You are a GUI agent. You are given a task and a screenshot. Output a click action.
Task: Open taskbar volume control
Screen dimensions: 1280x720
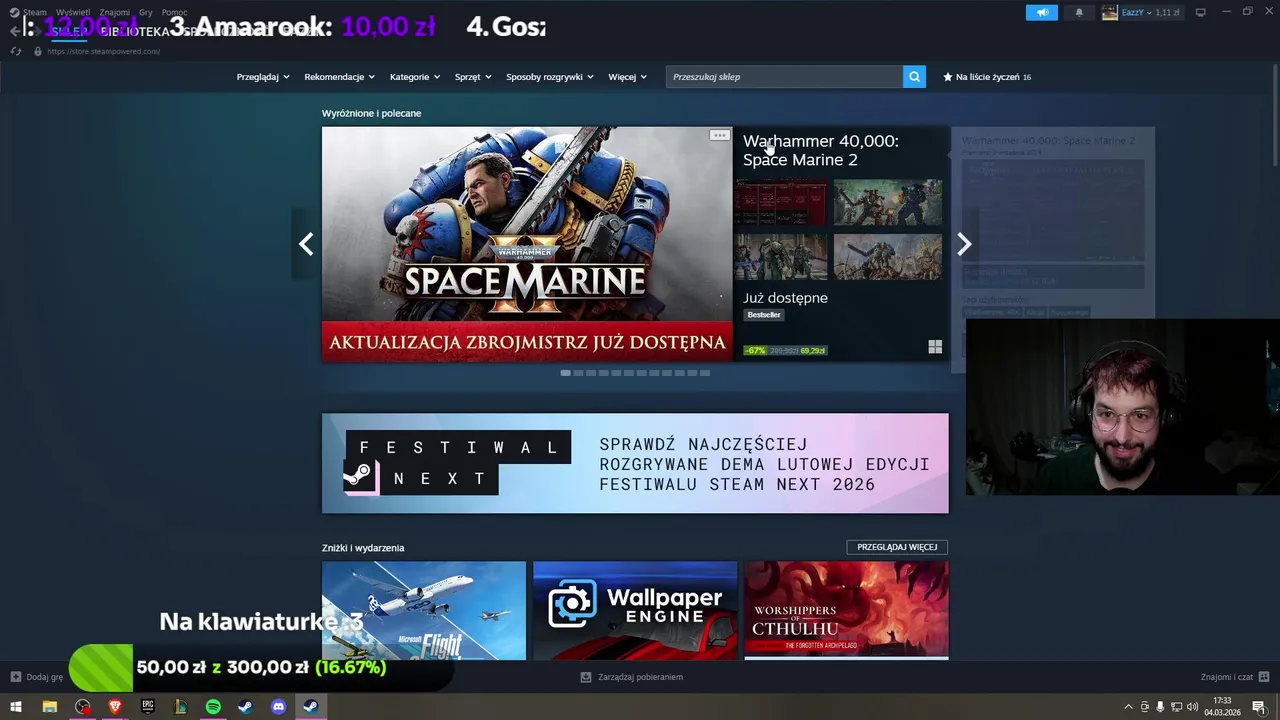[1192, 707]
